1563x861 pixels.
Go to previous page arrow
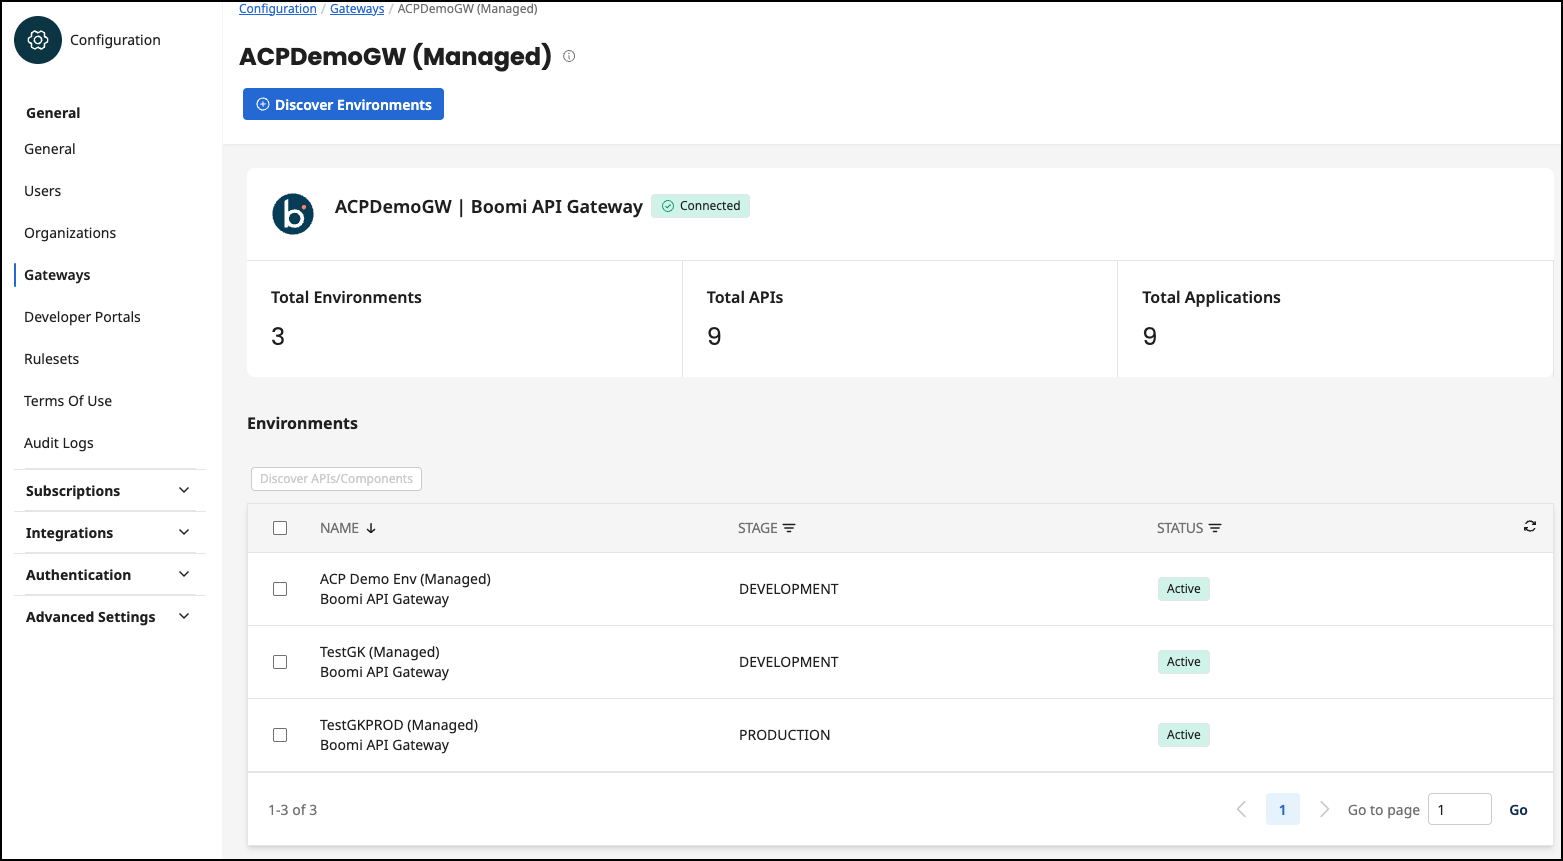1241,810
